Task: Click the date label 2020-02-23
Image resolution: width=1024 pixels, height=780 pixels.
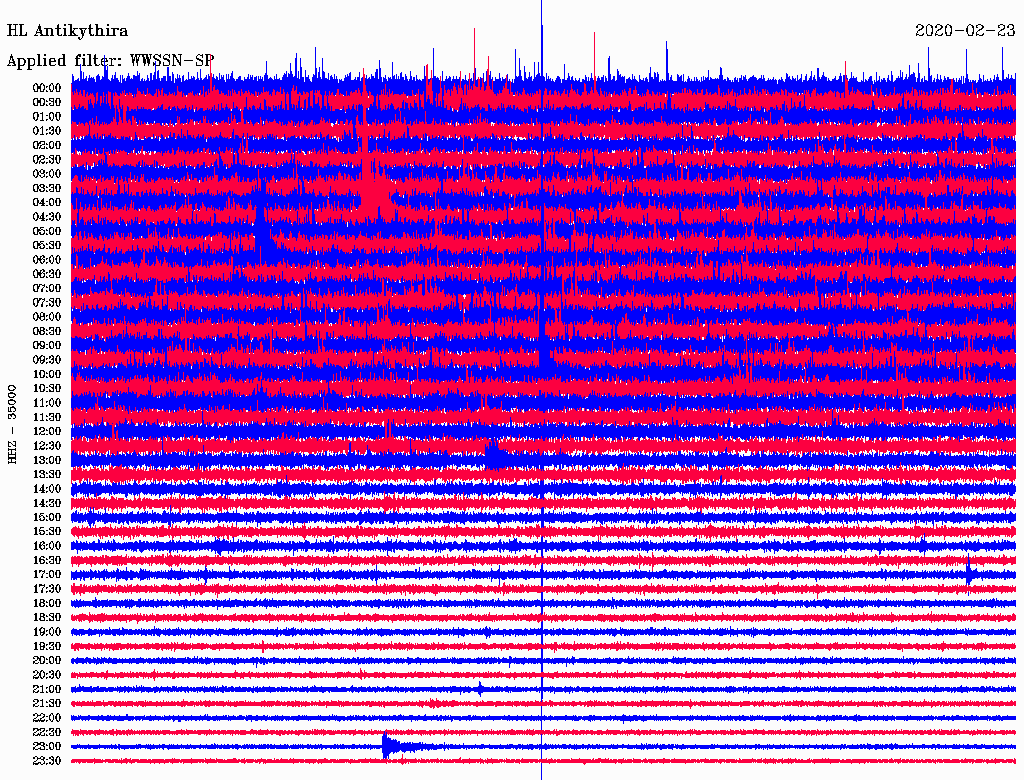Action: (x=965, y=30)
